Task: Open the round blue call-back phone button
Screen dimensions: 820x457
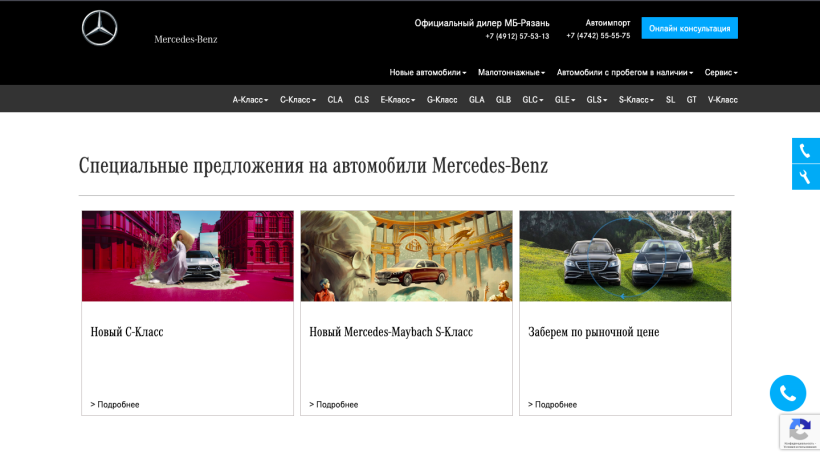Action: click(x=788, y=393)
